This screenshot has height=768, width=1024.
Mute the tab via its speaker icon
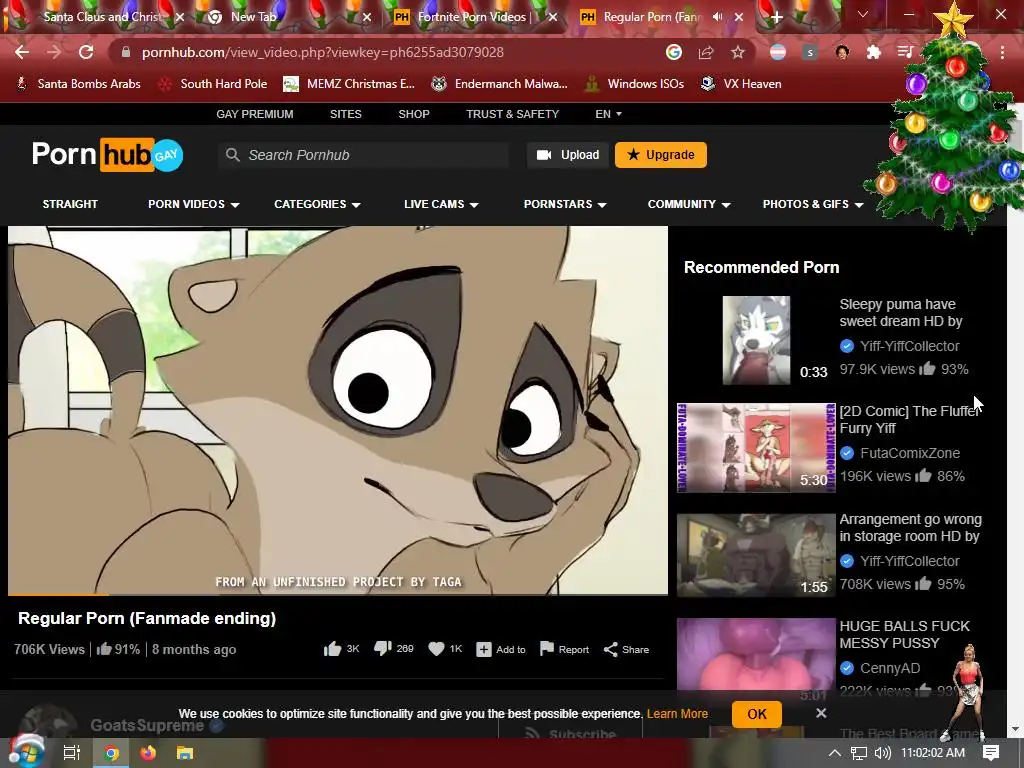718,17
